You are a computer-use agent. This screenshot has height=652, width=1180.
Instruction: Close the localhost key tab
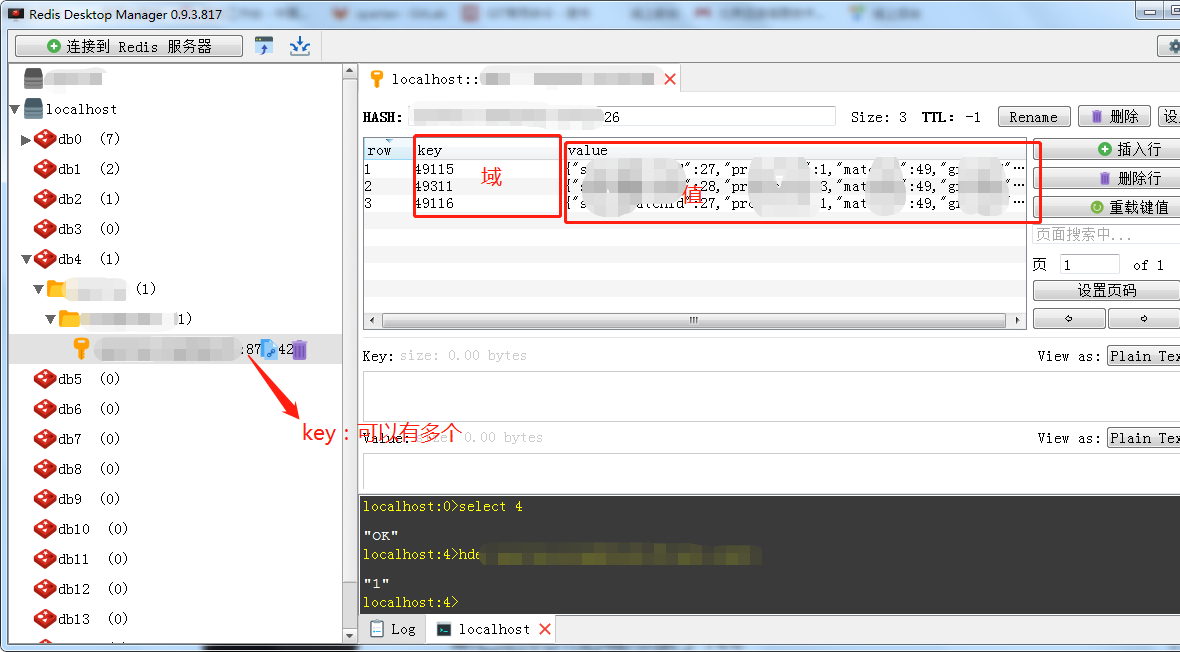[x=670, y=79]
